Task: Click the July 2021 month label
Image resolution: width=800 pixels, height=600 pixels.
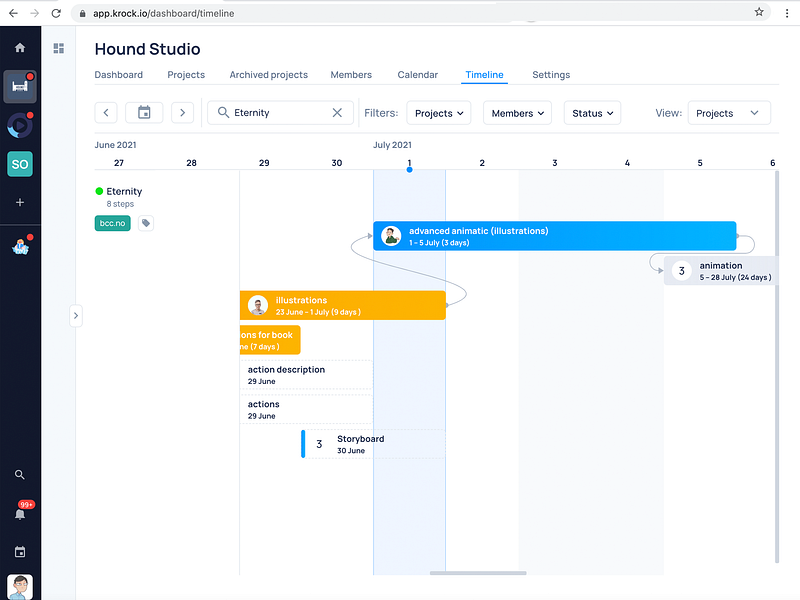Action: pos(392,145)
